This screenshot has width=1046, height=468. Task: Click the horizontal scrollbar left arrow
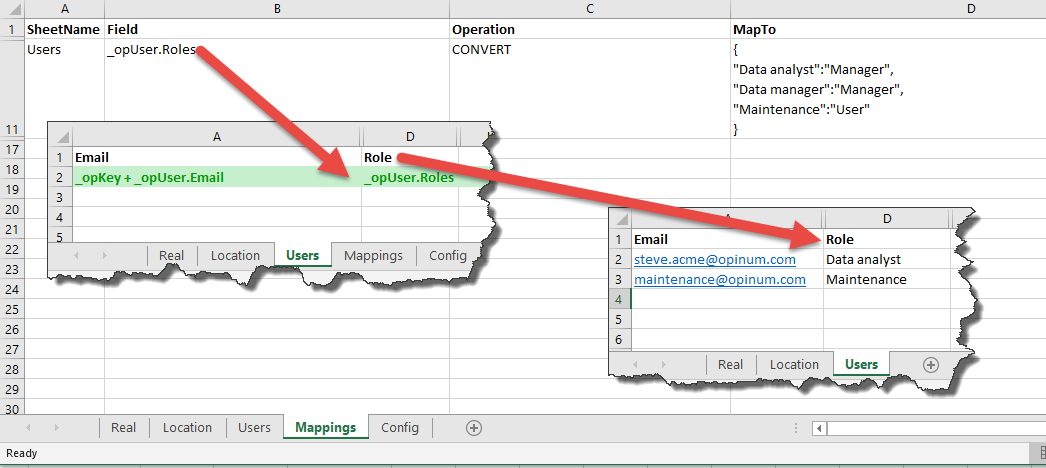pyautogui.click(x=820, y=428)
